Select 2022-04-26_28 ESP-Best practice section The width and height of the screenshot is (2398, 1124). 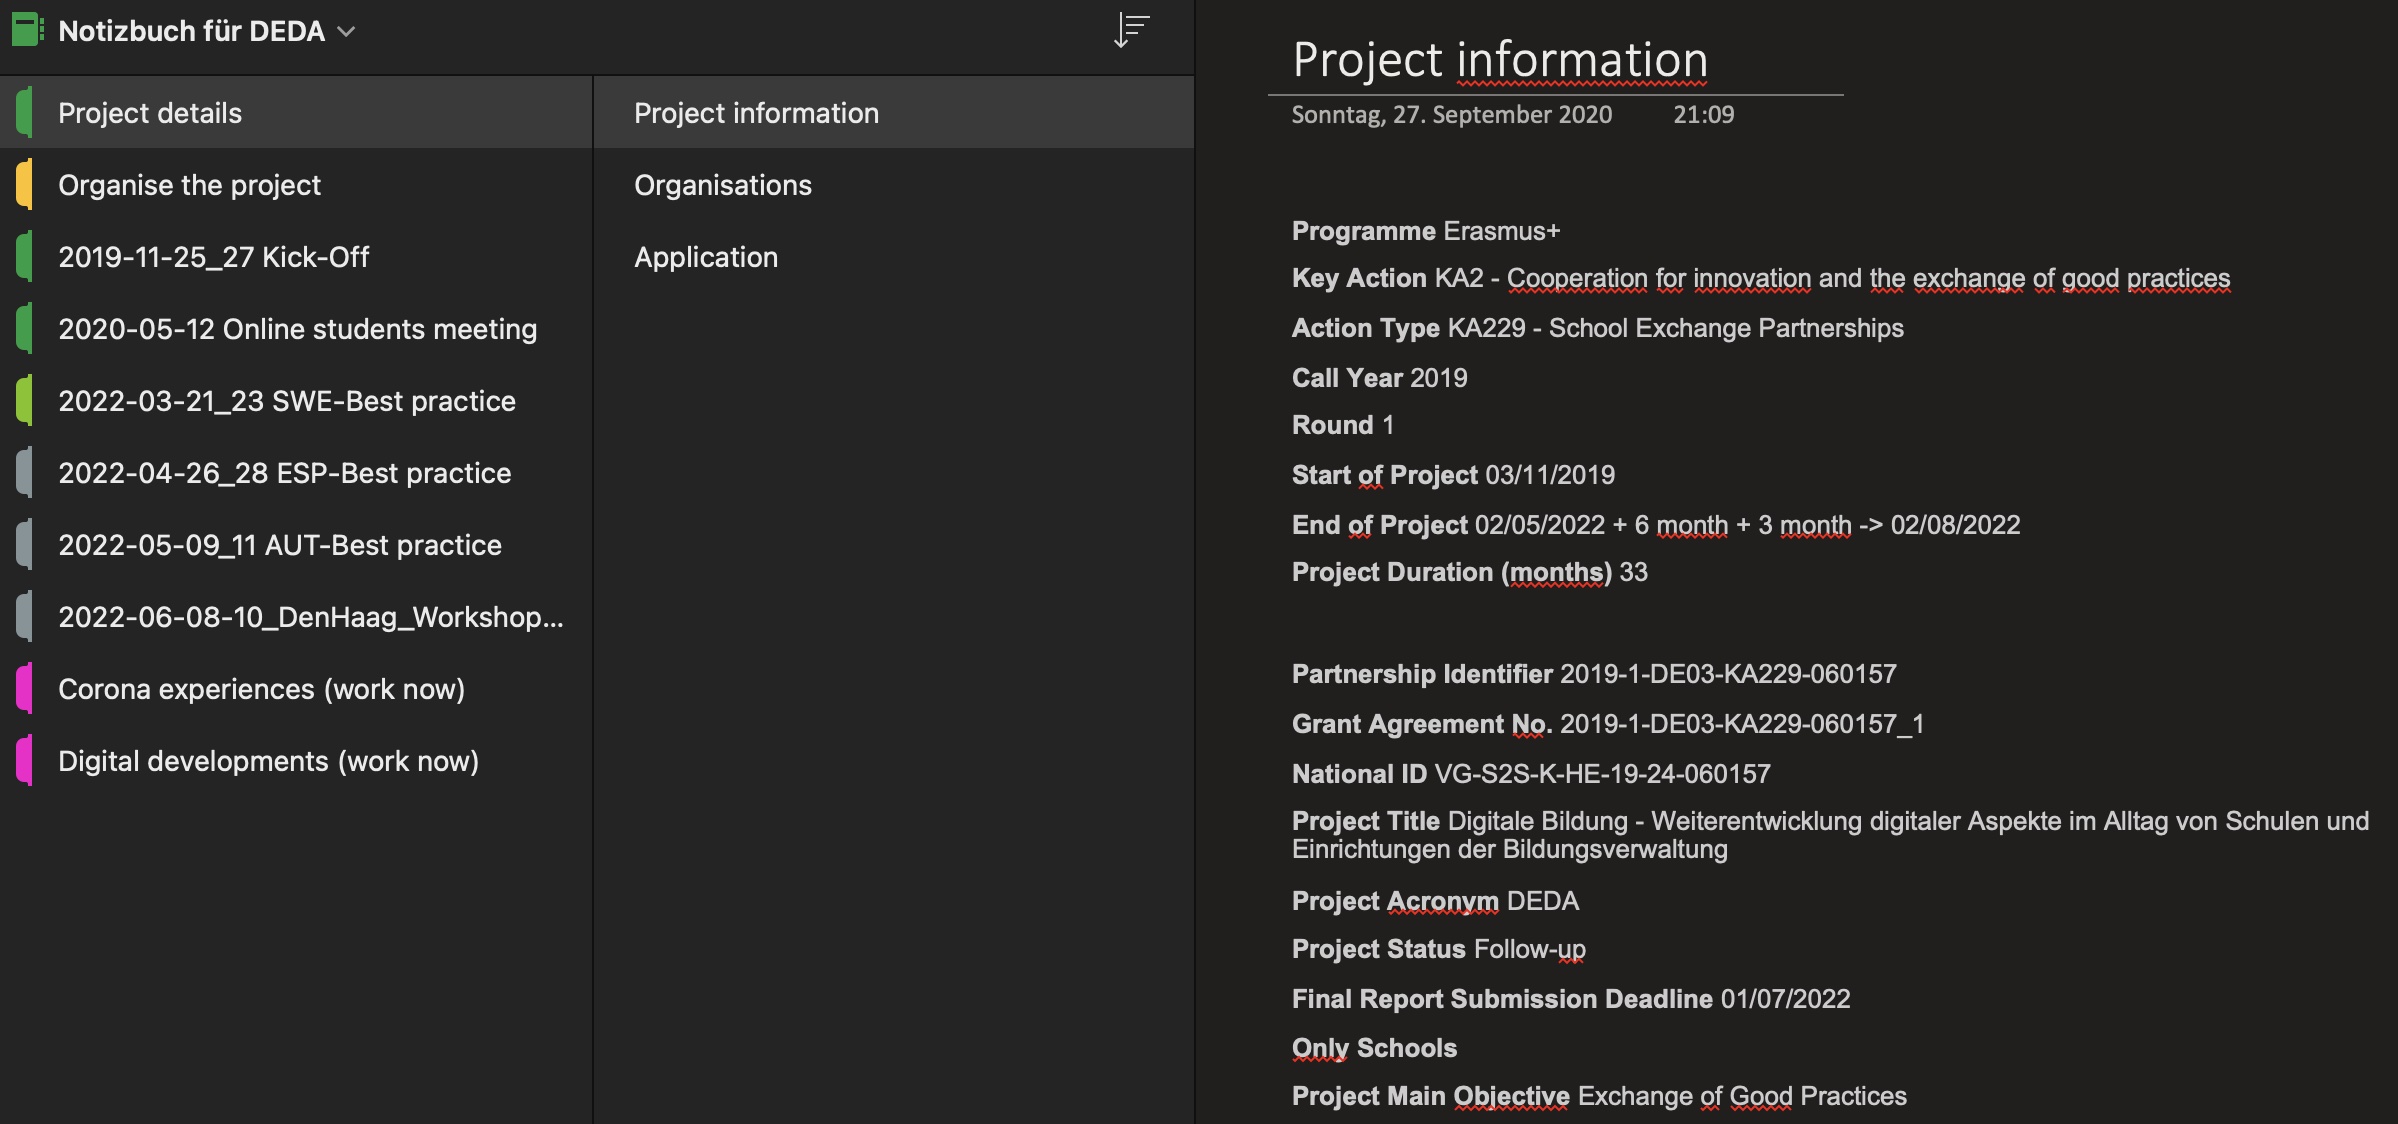(x=284, y=473)
